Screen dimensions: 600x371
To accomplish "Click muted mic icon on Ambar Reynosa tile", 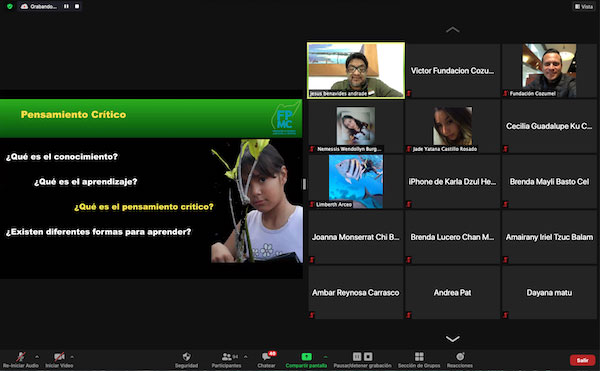I will [312, 315].
